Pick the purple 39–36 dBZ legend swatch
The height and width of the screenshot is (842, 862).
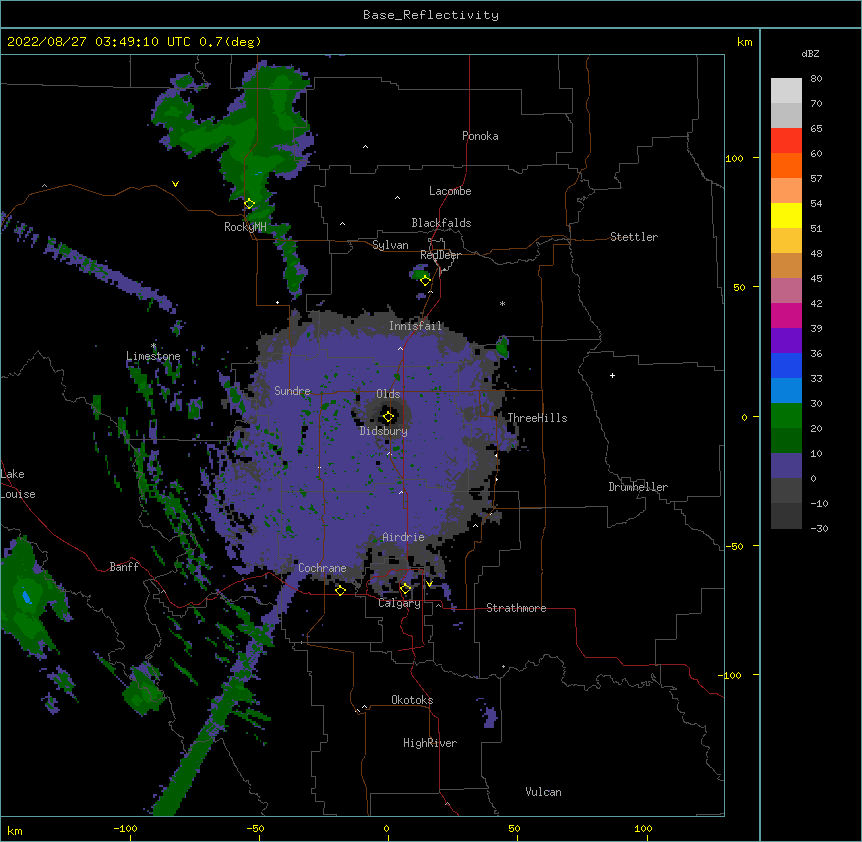click(x=786, y=341)
